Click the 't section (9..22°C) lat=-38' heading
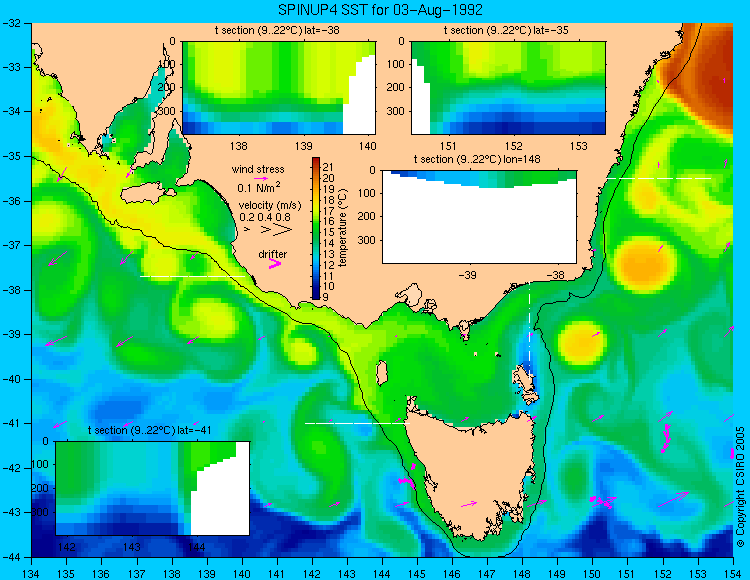The width and height of the screenshot is (750, 580). (x=277, y=31)
